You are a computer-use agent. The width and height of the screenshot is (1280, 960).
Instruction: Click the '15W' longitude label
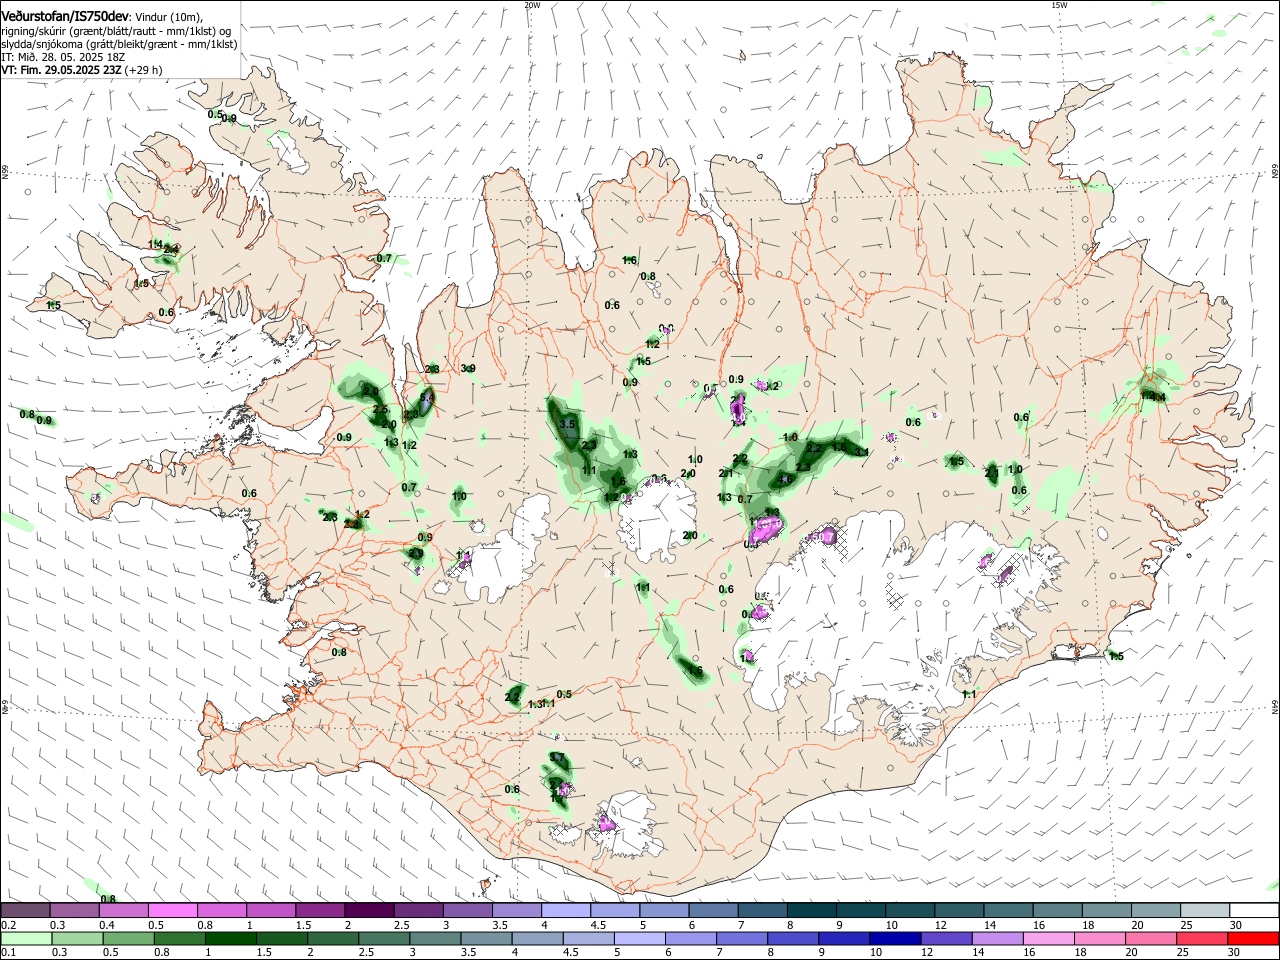pos(1059,4)
